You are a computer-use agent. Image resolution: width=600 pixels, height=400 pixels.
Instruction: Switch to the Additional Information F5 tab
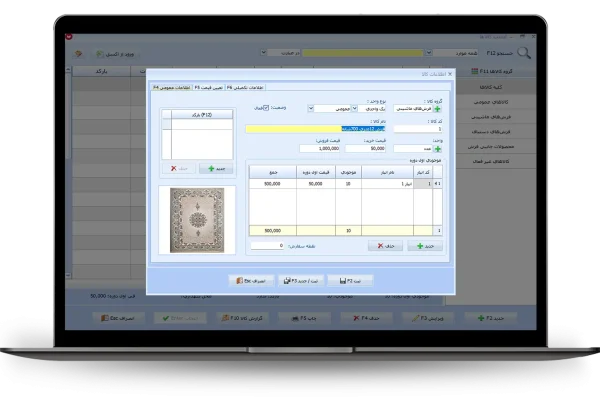245,88
